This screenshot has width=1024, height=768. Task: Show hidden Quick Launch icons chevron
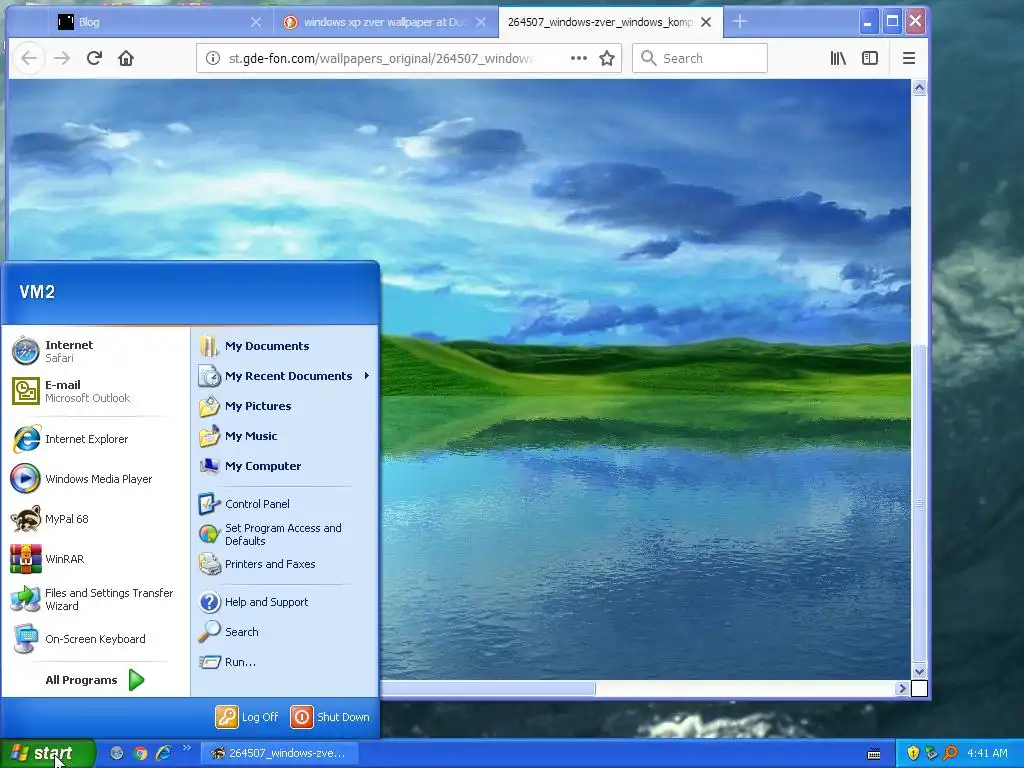click(x=187, y=748)
